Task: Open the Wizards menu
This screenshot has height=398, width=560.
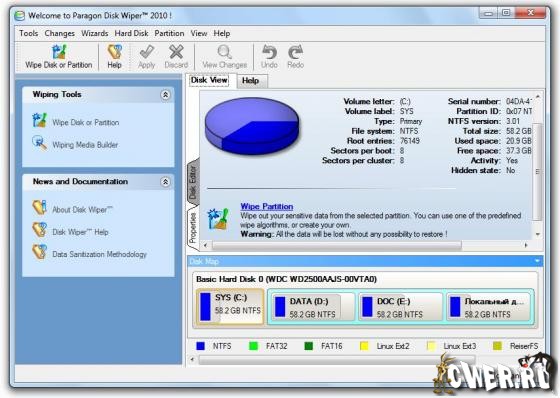Action: click(x=95, y=33)
